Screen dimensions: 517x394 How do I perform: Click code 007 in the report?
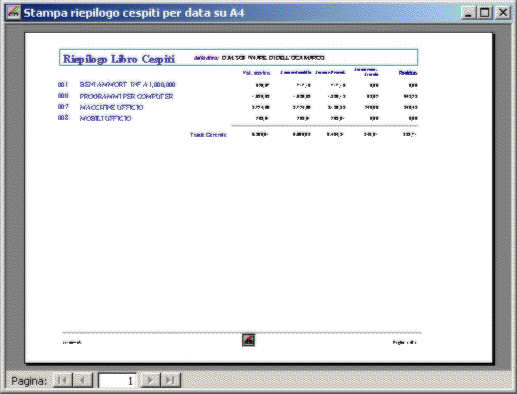(63, 107)
